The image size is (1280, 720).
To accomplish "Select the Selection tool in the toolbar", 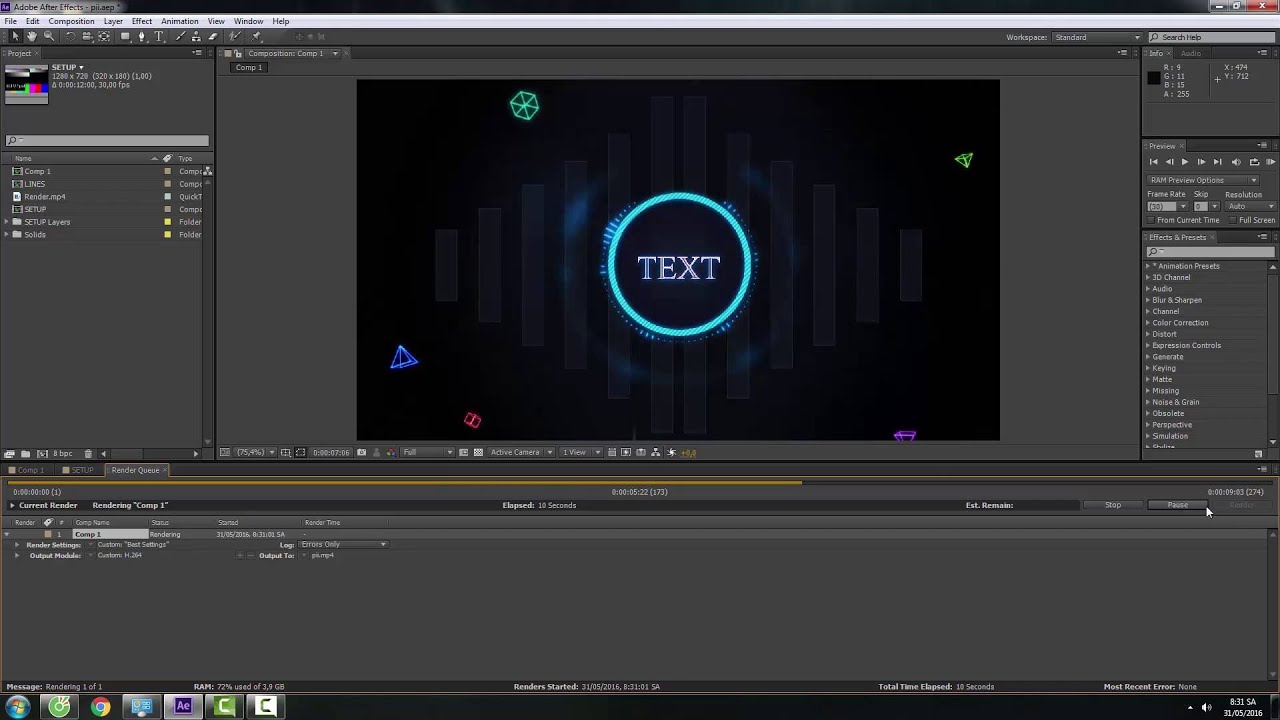I will (x=15, y=37).
